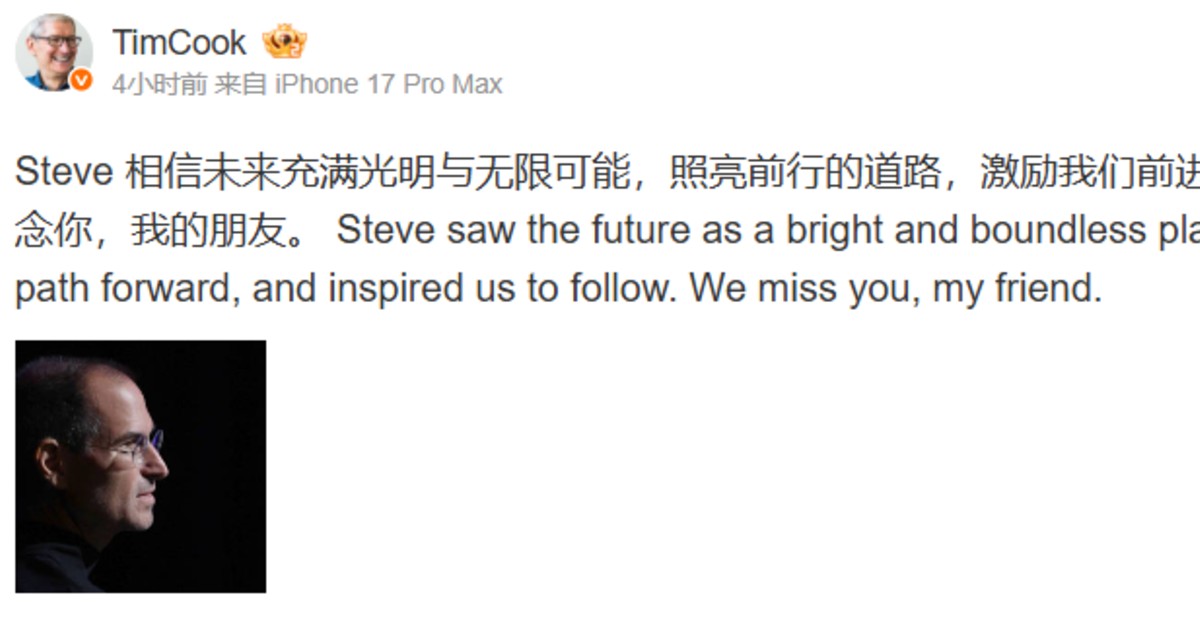
Task: Click the phrase "激励我们前进"
Action: click(x=1088, y=173)
